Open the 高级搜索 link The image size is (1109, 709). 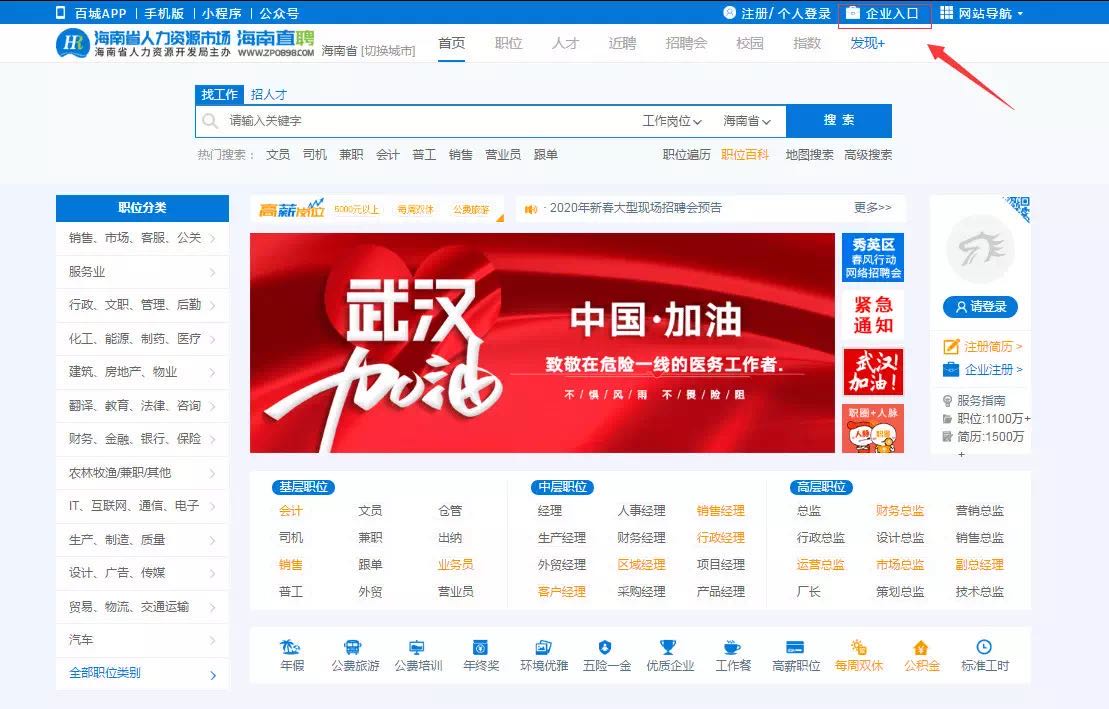click(867, 155)
